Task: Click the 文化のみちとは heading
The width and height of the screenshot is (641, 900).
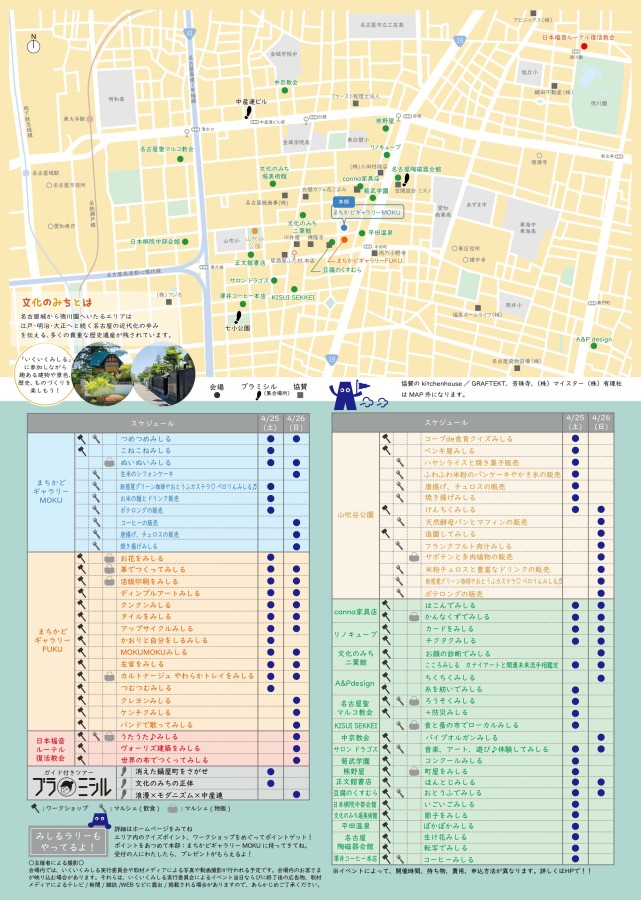Action: coord(57,301)
